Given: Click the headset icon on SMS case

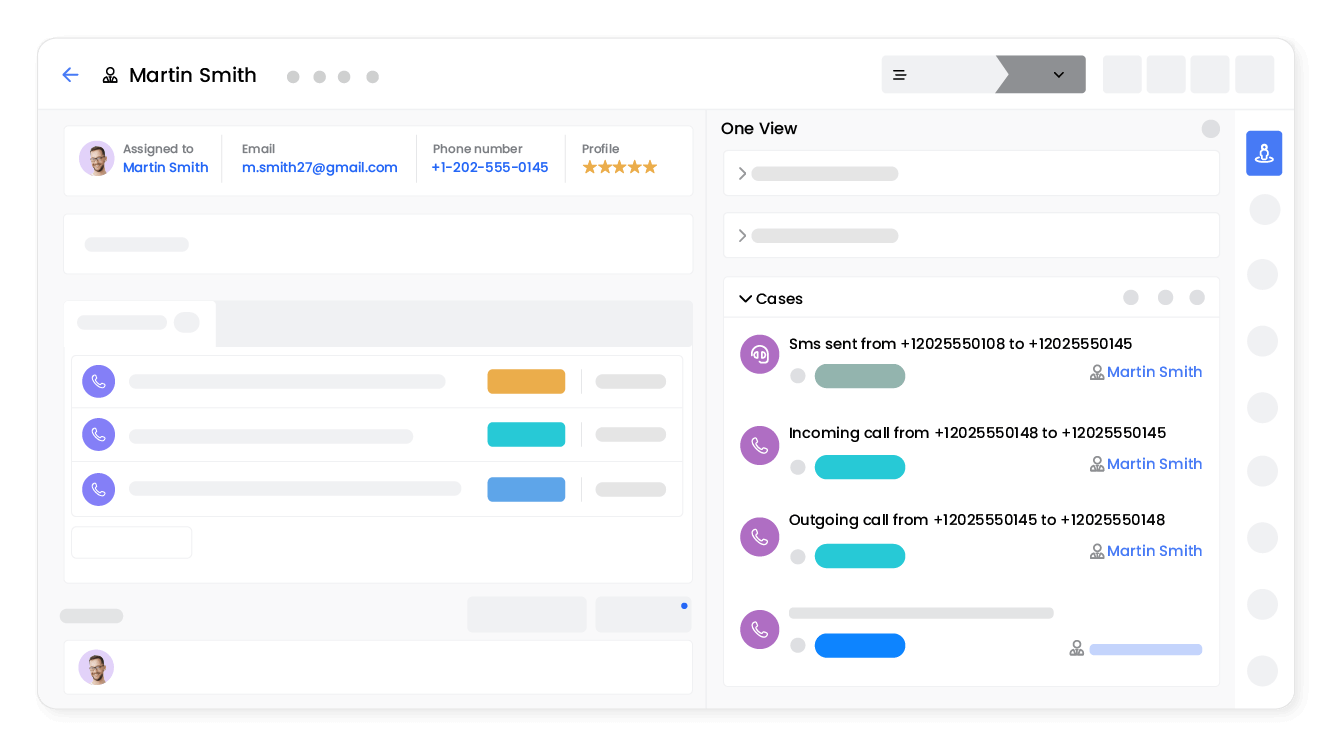Looking at the screenshot, I should (759, 354).
